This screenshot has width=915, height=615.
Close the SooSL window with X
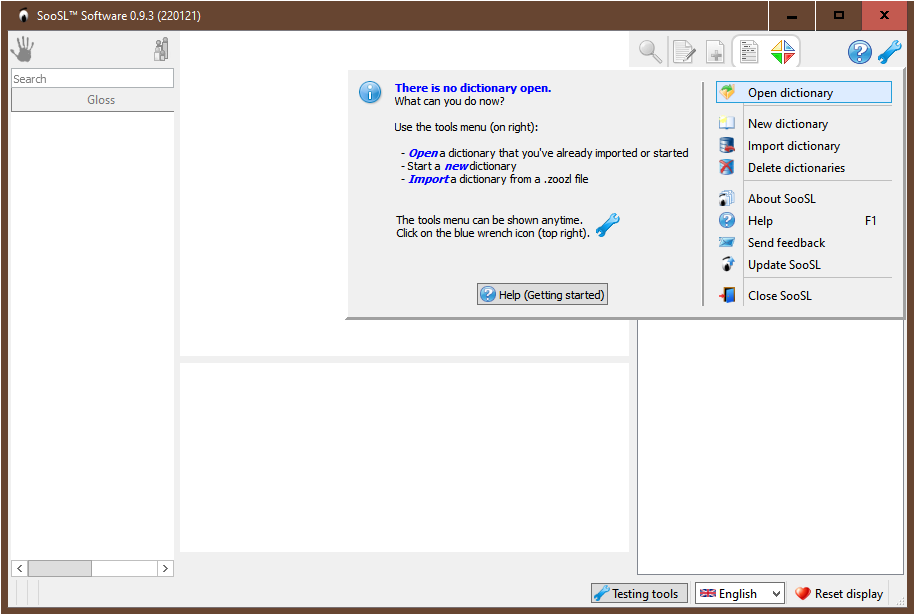click(x=885, y=16)
